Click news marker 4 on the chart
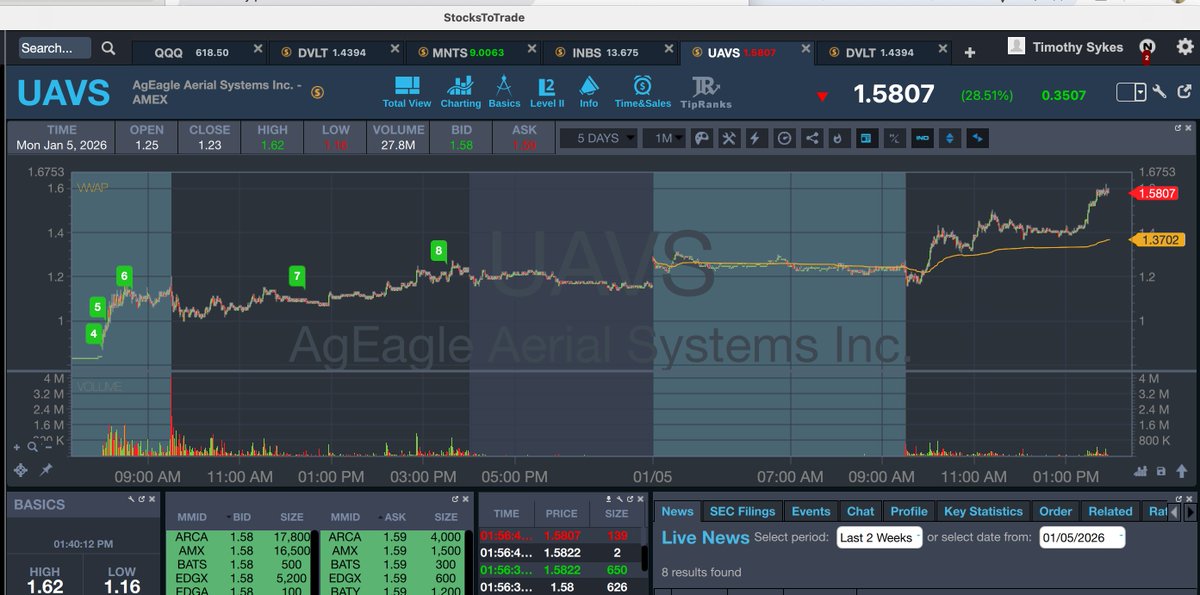Viewport: 1200px width, 595px height. [x=94, y=334]
